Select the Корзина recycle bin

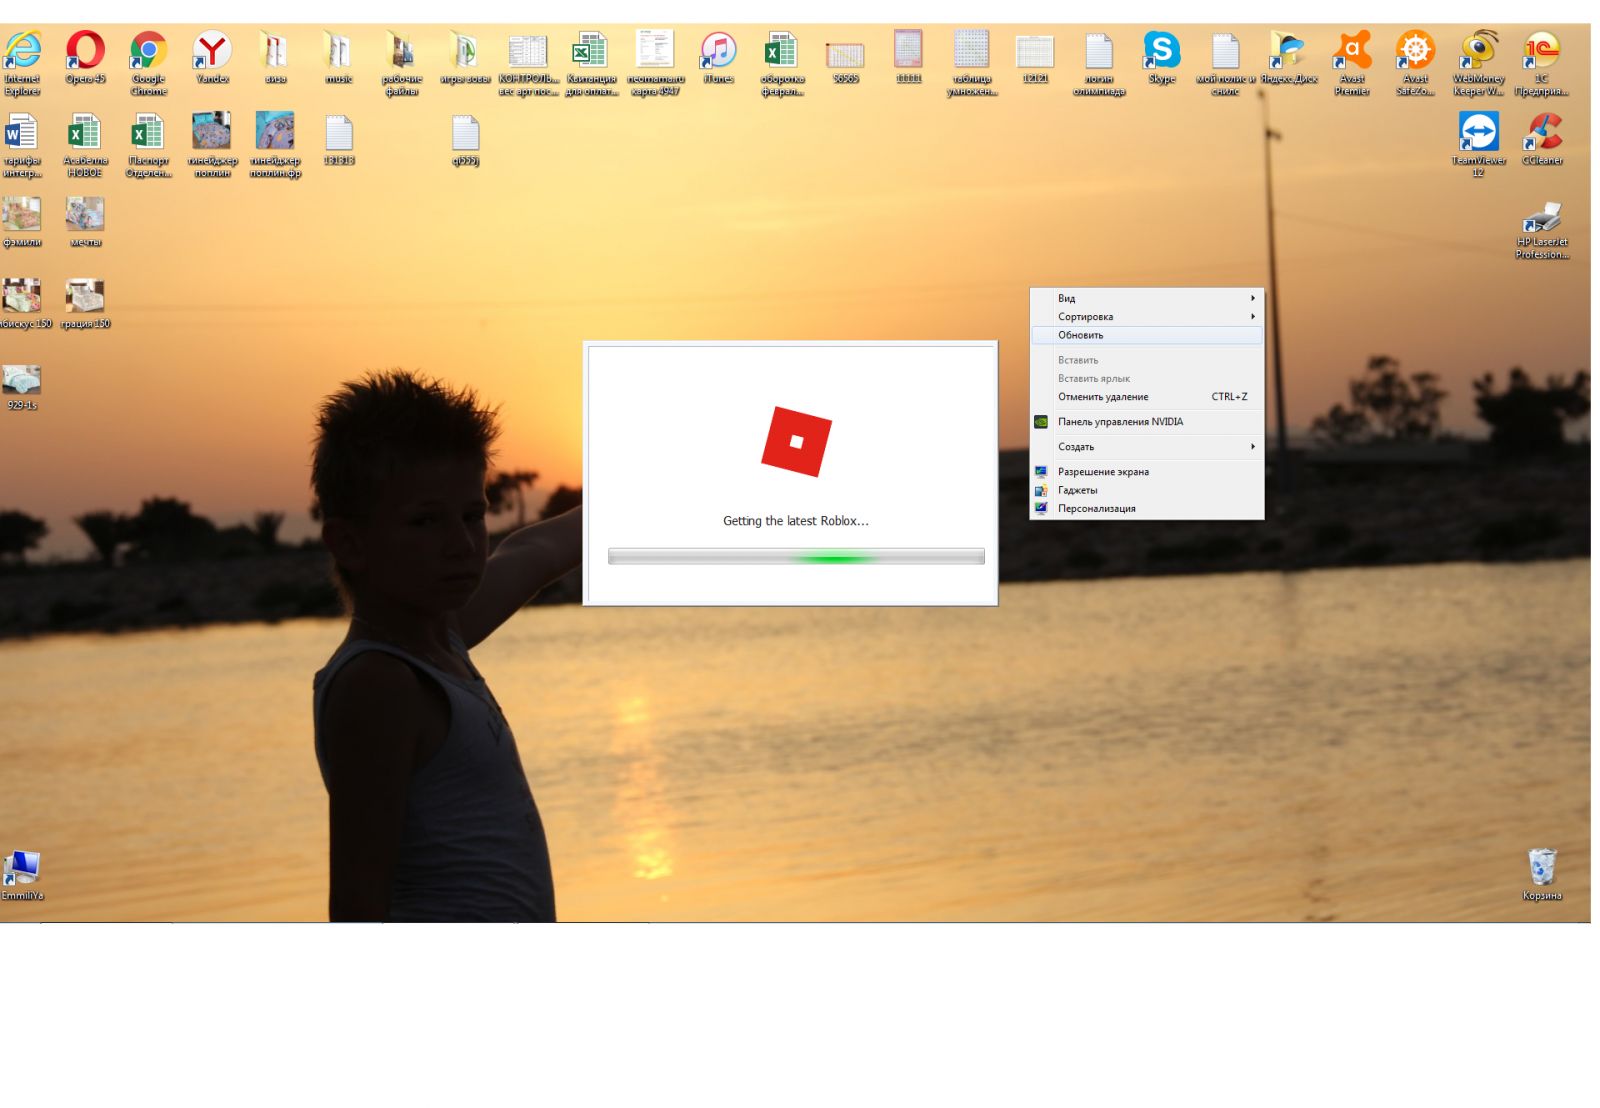(1542, 874)
